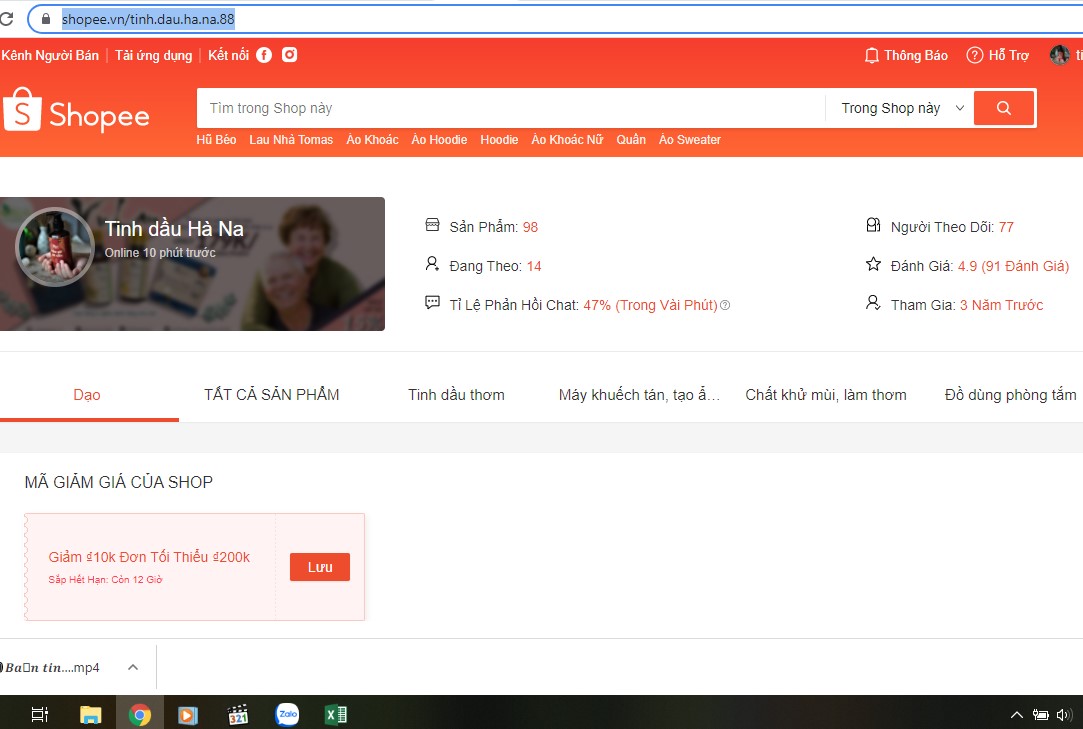Click the orange search magnifier button
The width and height of the screenshot is (1083, 729).
click(1004, 108)
